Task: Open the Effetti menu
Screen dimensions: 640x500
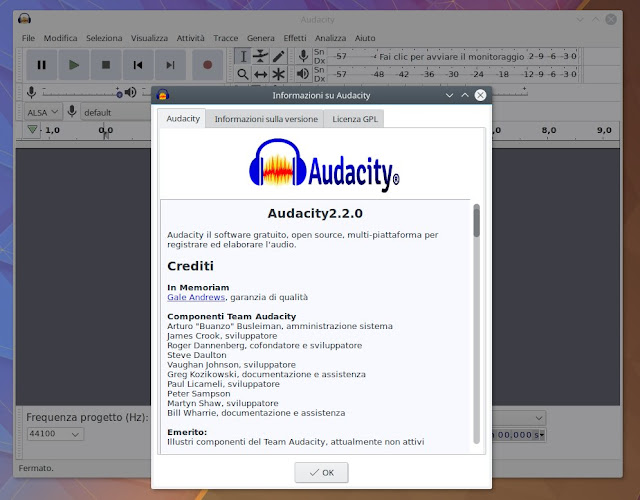Action: 295,38
